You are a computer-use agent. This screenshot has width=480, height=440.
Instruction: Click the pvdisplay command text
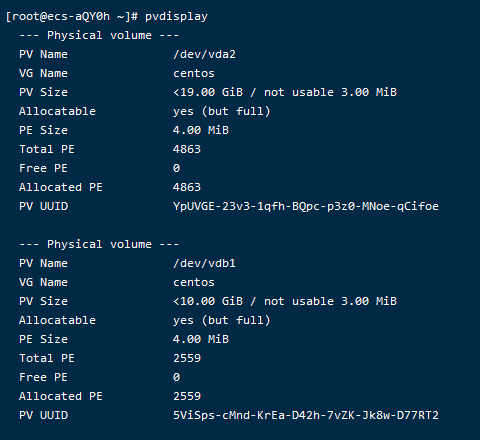[x=176, y=17]
